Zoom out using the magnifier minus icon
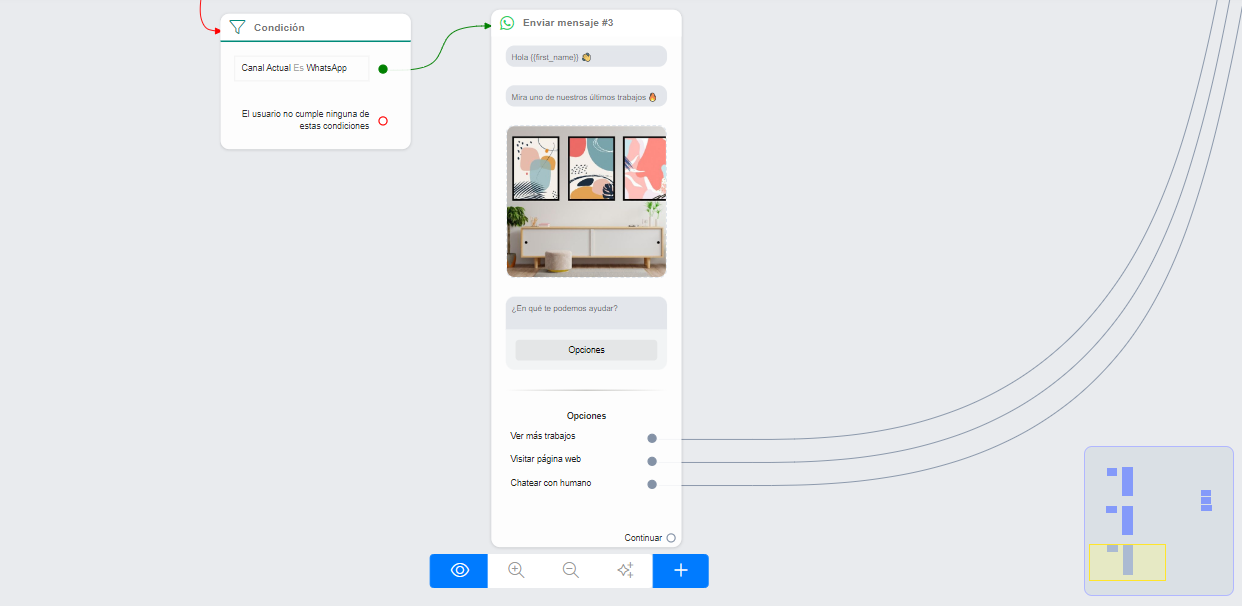The image size is (1242, 606). coord(570,570)
